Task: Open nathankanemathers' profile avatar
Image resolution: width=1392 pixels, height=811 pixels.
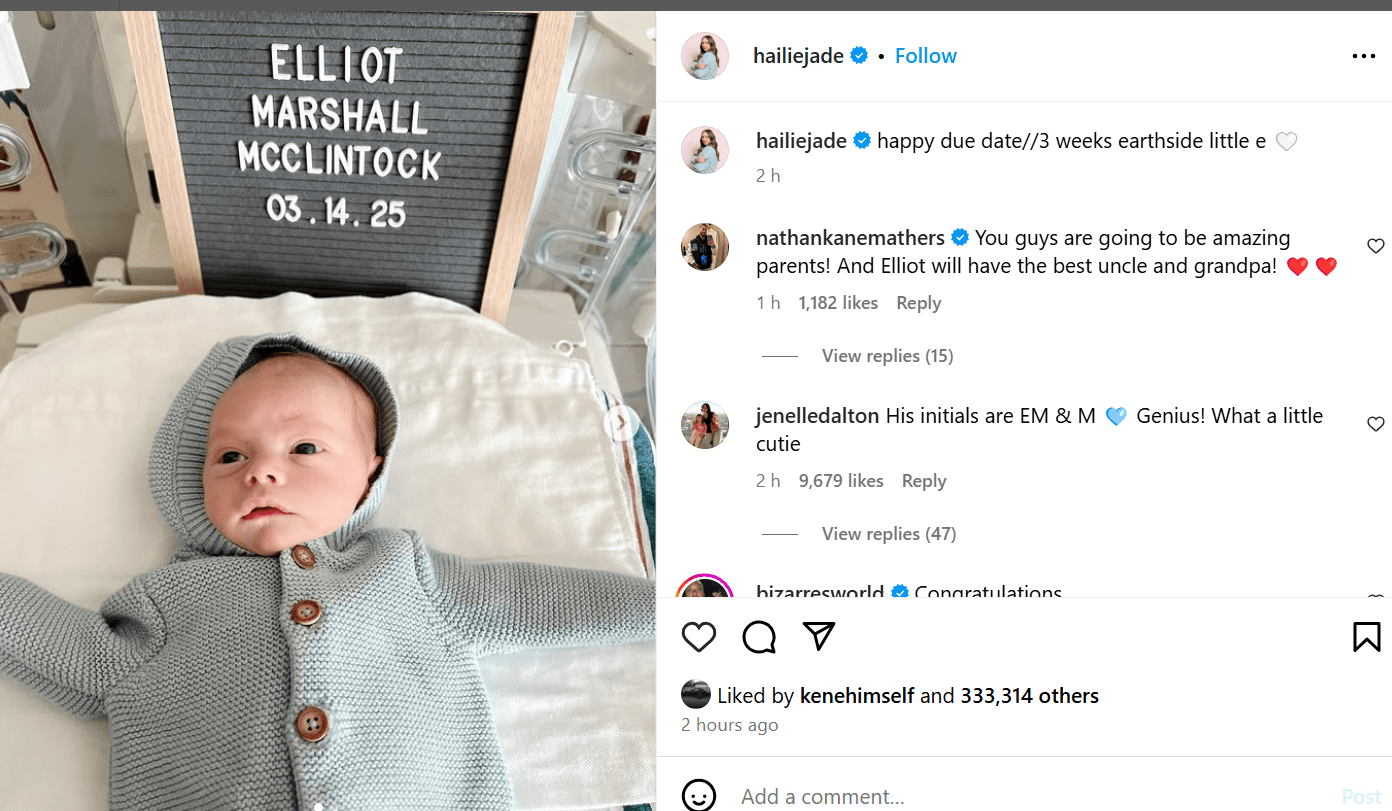Action: tap(705, 247)
